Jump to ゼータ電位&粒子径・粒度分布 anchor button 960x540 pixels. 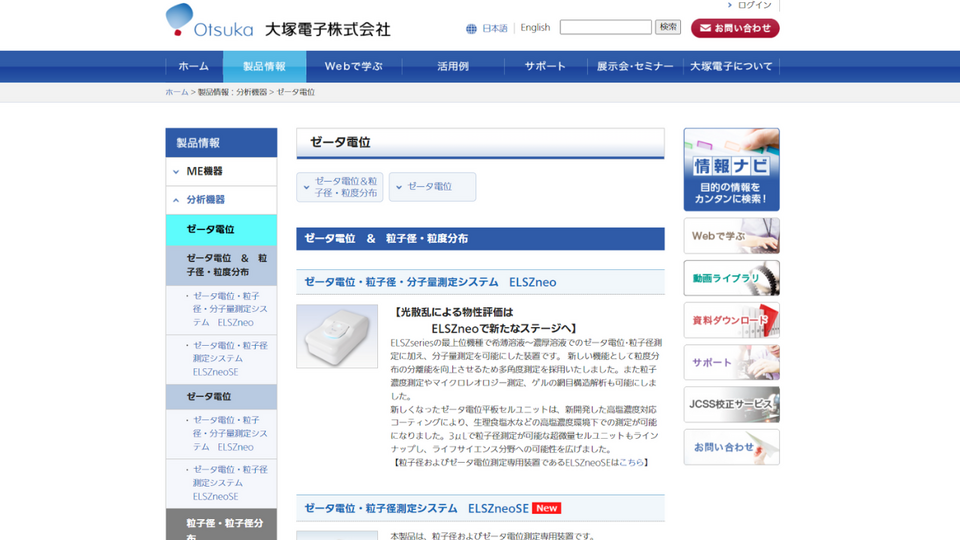(340, 187)
